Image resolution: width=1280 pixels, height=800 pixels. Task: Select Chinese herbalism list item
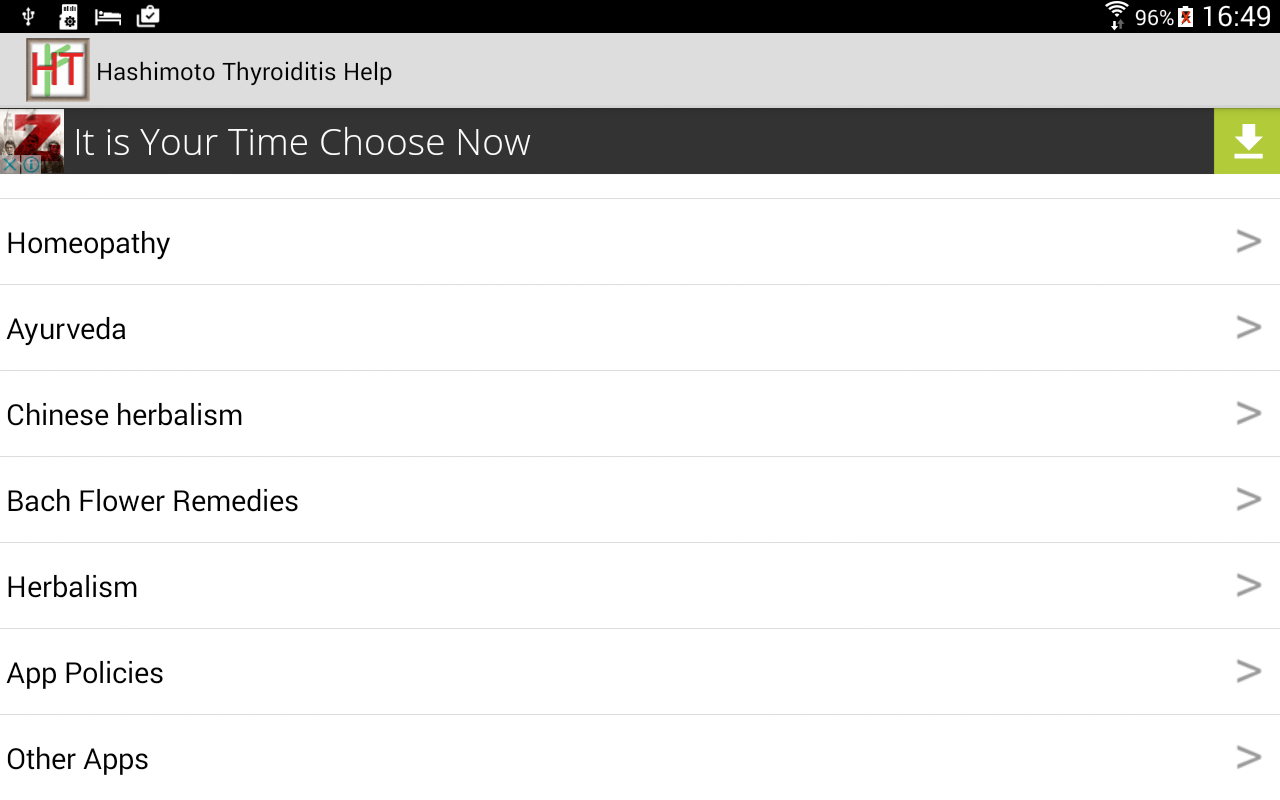[124, 415]
